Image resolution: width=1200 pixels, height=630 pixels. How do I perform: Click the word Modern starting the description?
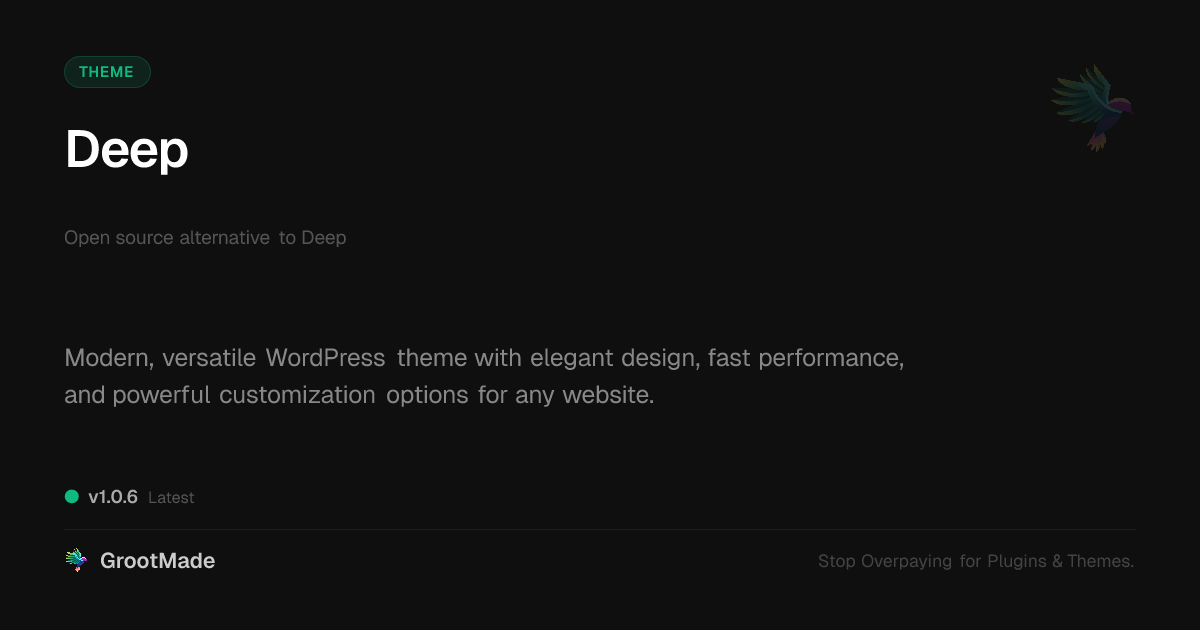pos(107,358)
